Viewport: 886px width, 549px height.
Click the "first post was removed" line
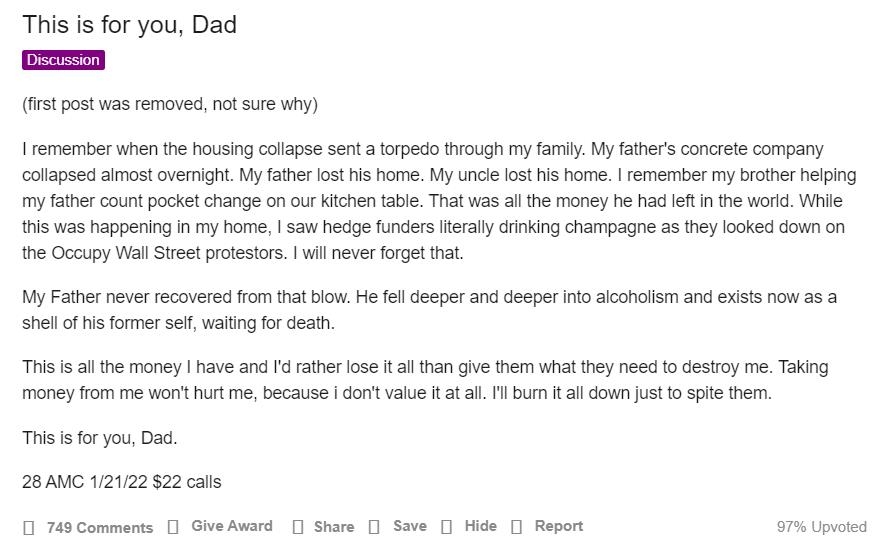pyautogui.click(x=170, y=104)
